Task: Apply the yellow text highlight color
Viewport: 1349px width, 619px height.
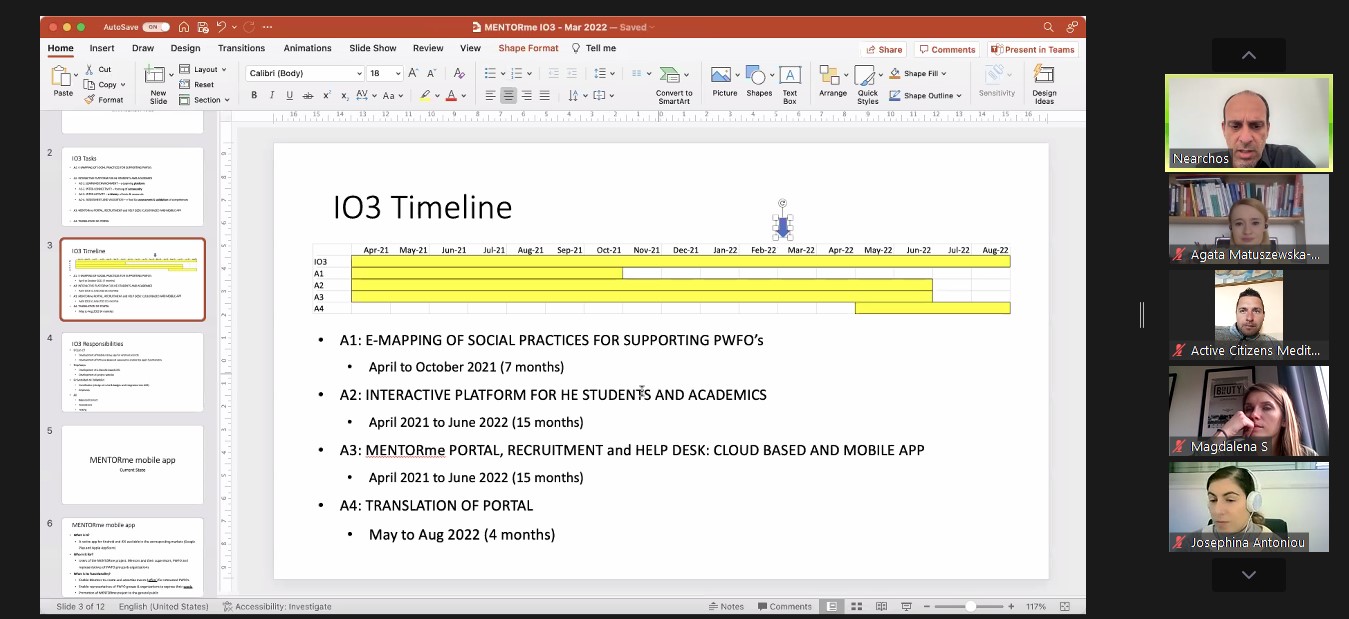Action: pyautogui.click(x=425, y=96)
